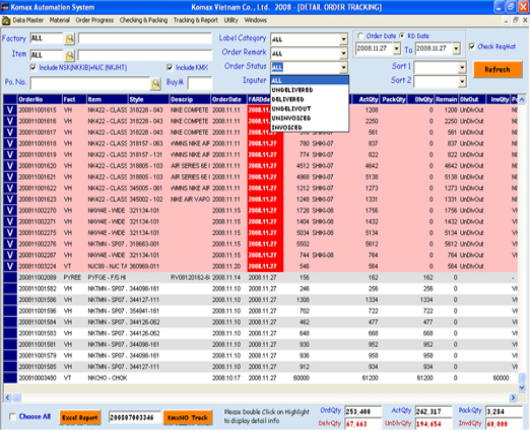
Task: Enable the Choose All checkbox
Action: 13,416
